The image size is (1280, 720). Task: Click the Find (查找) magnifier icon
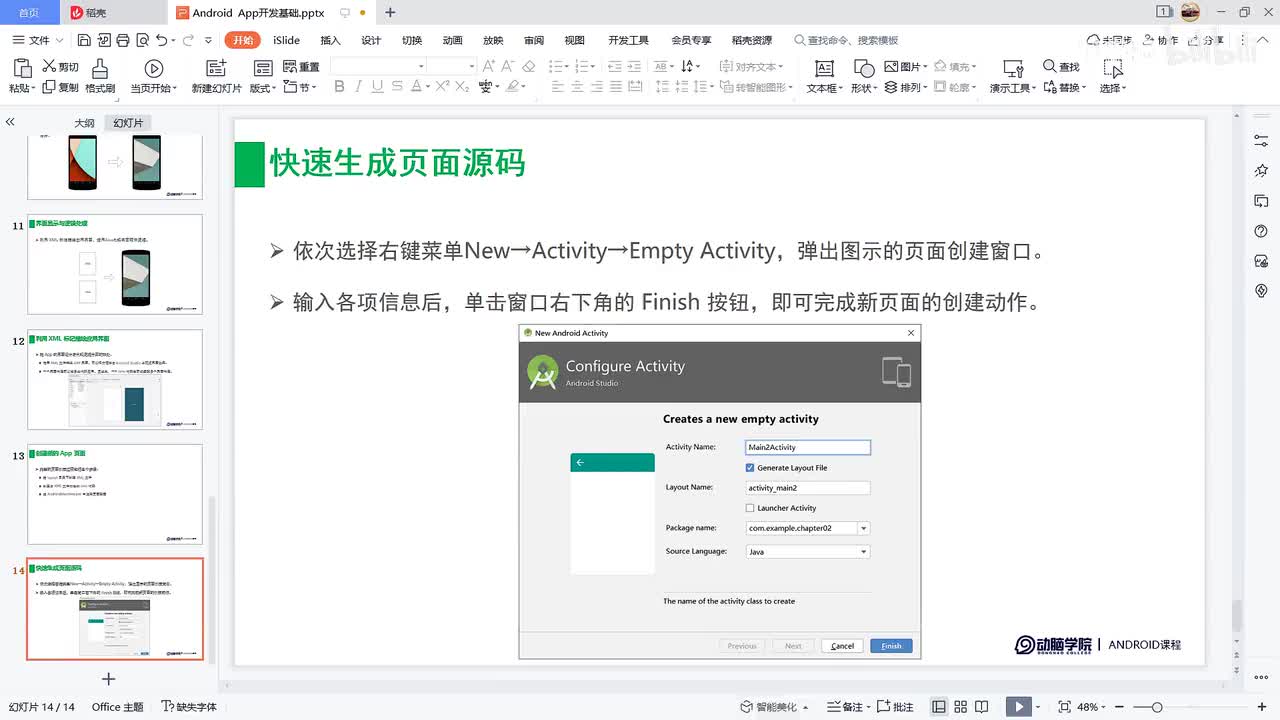(1049, 66)
